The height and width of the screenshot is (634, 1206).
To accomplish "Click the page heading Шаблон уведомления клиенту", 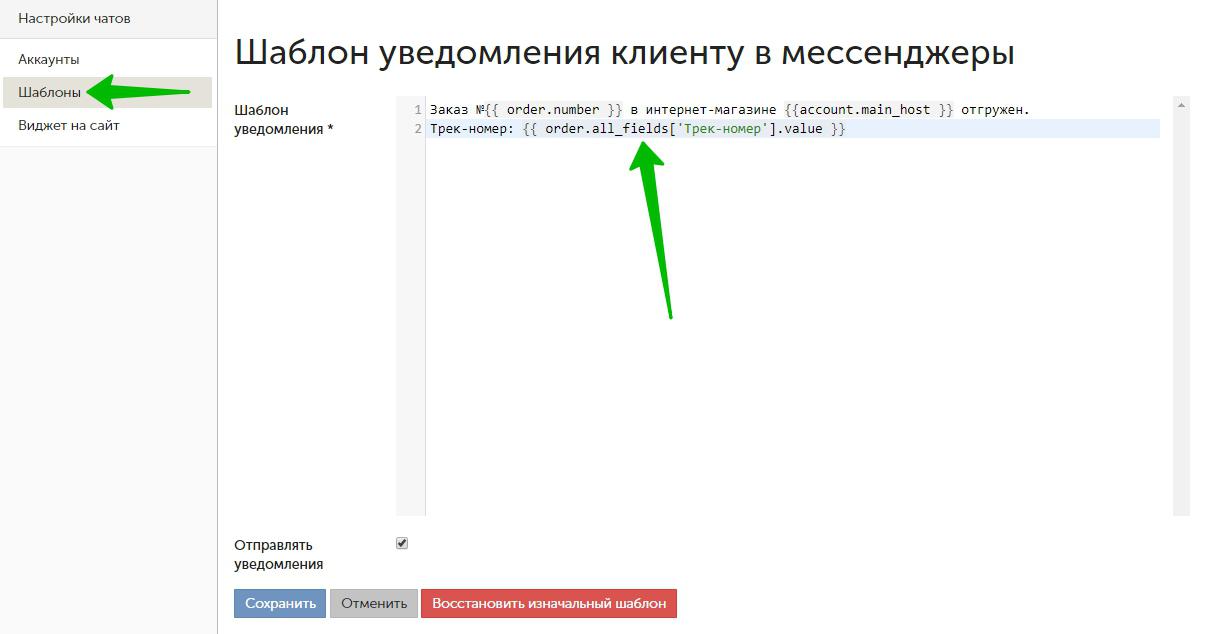I will tap(625, 52).
